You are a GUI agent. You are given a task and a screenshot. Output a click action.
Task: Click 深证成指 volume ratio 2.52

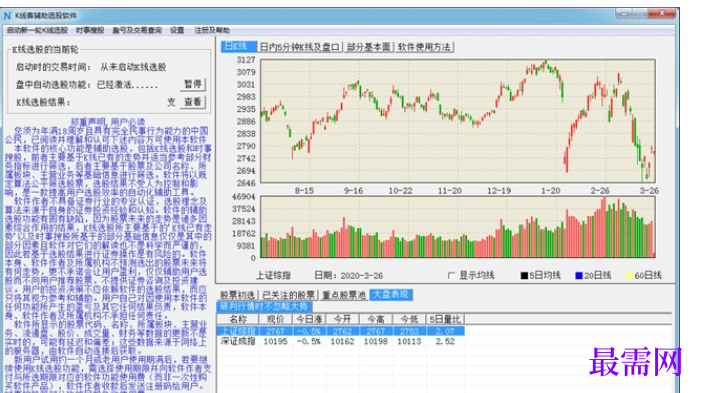point(445,341)
